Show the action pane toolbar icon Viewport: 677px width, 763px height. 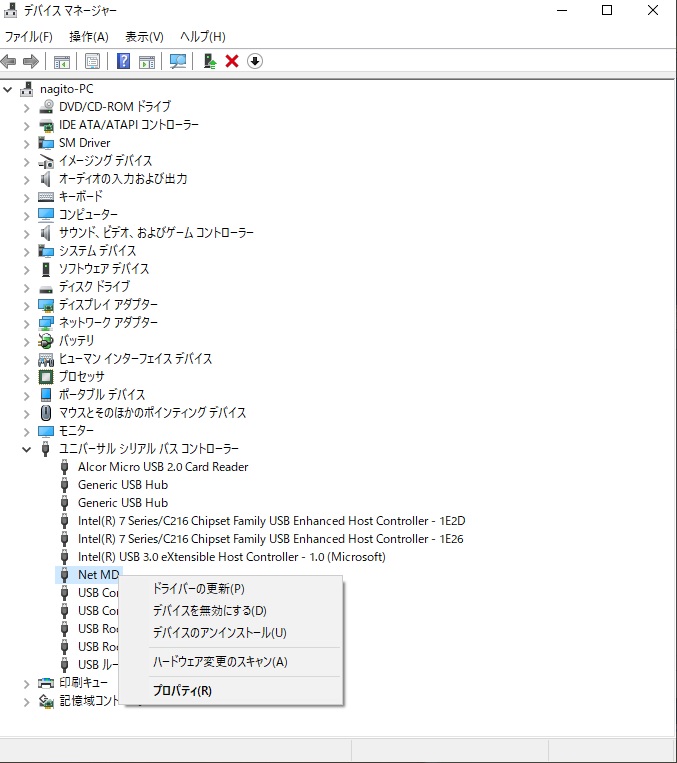pyautogui.click(x=146, y=61)
